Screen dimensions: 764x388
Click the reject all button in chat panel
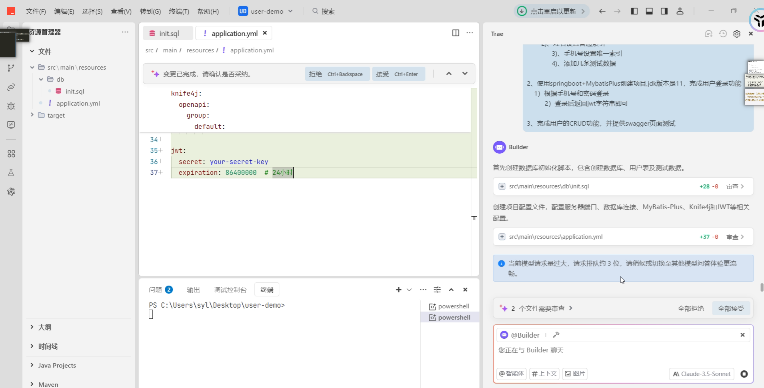[690, 308]
